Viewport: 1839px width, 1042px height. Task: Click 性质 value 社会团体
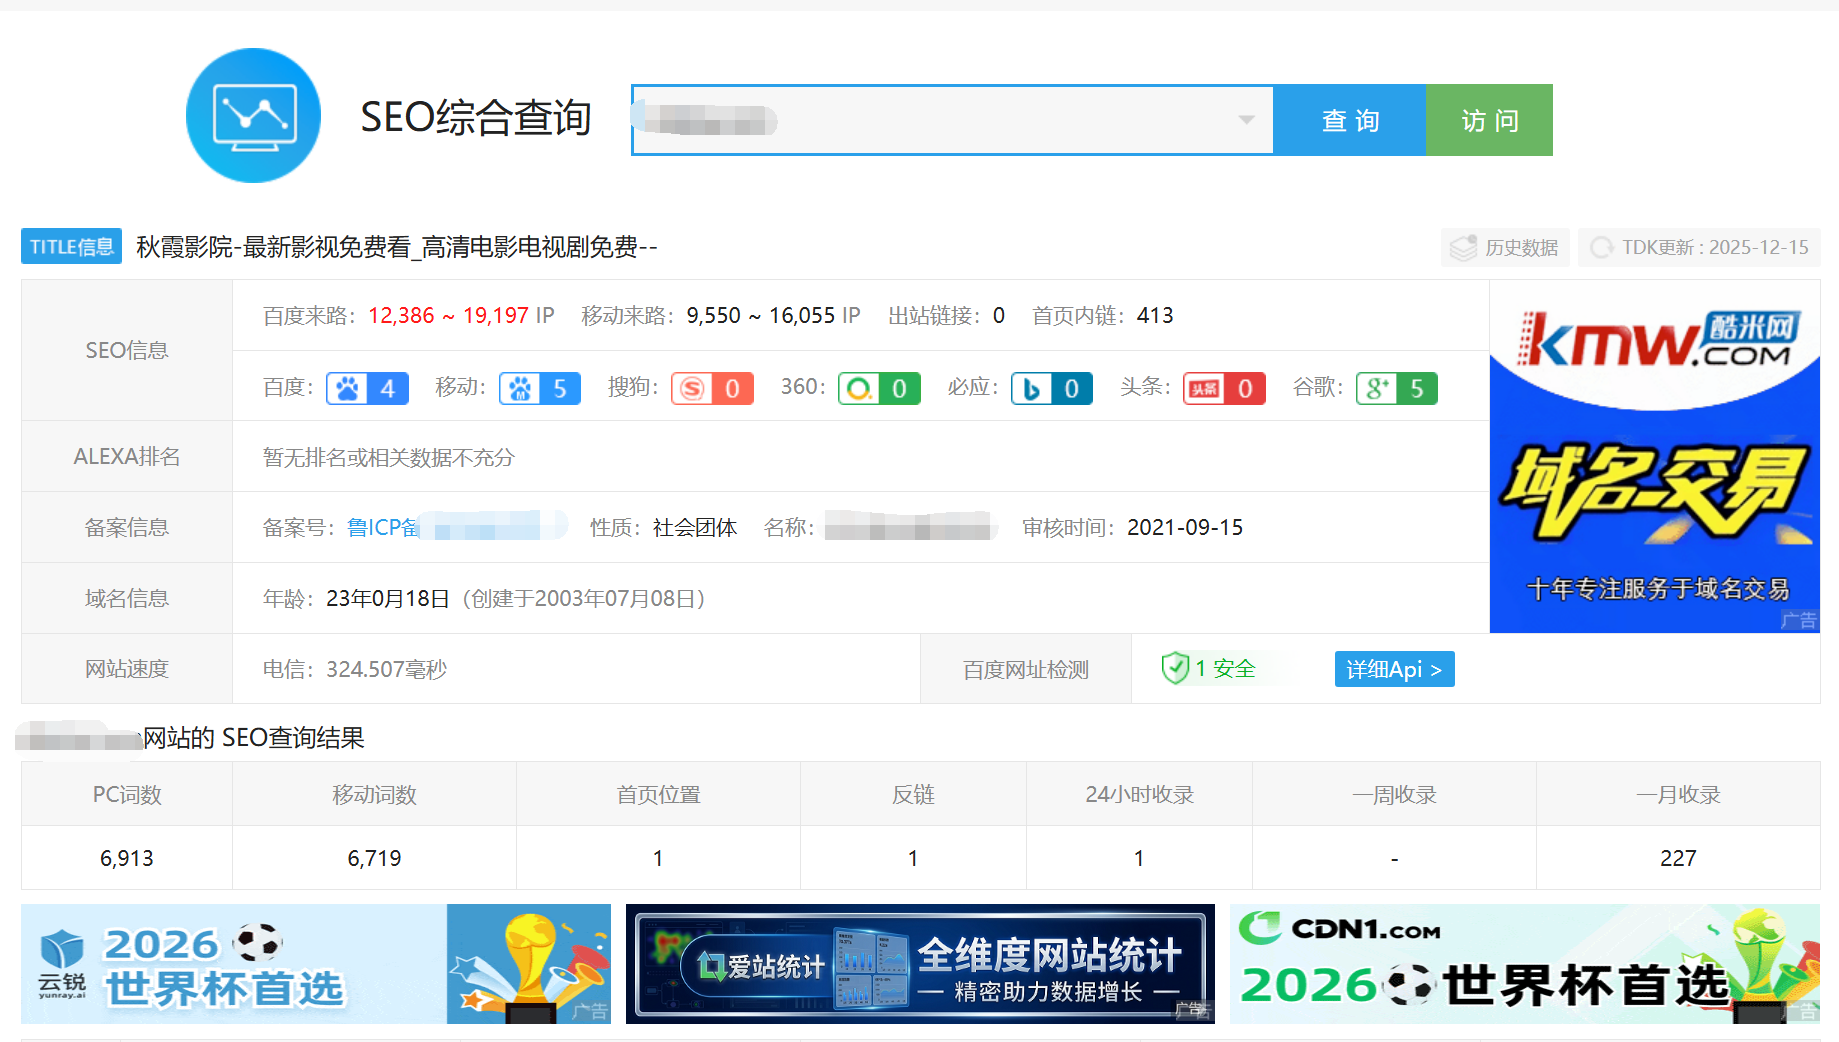click(x=695, y=527)
